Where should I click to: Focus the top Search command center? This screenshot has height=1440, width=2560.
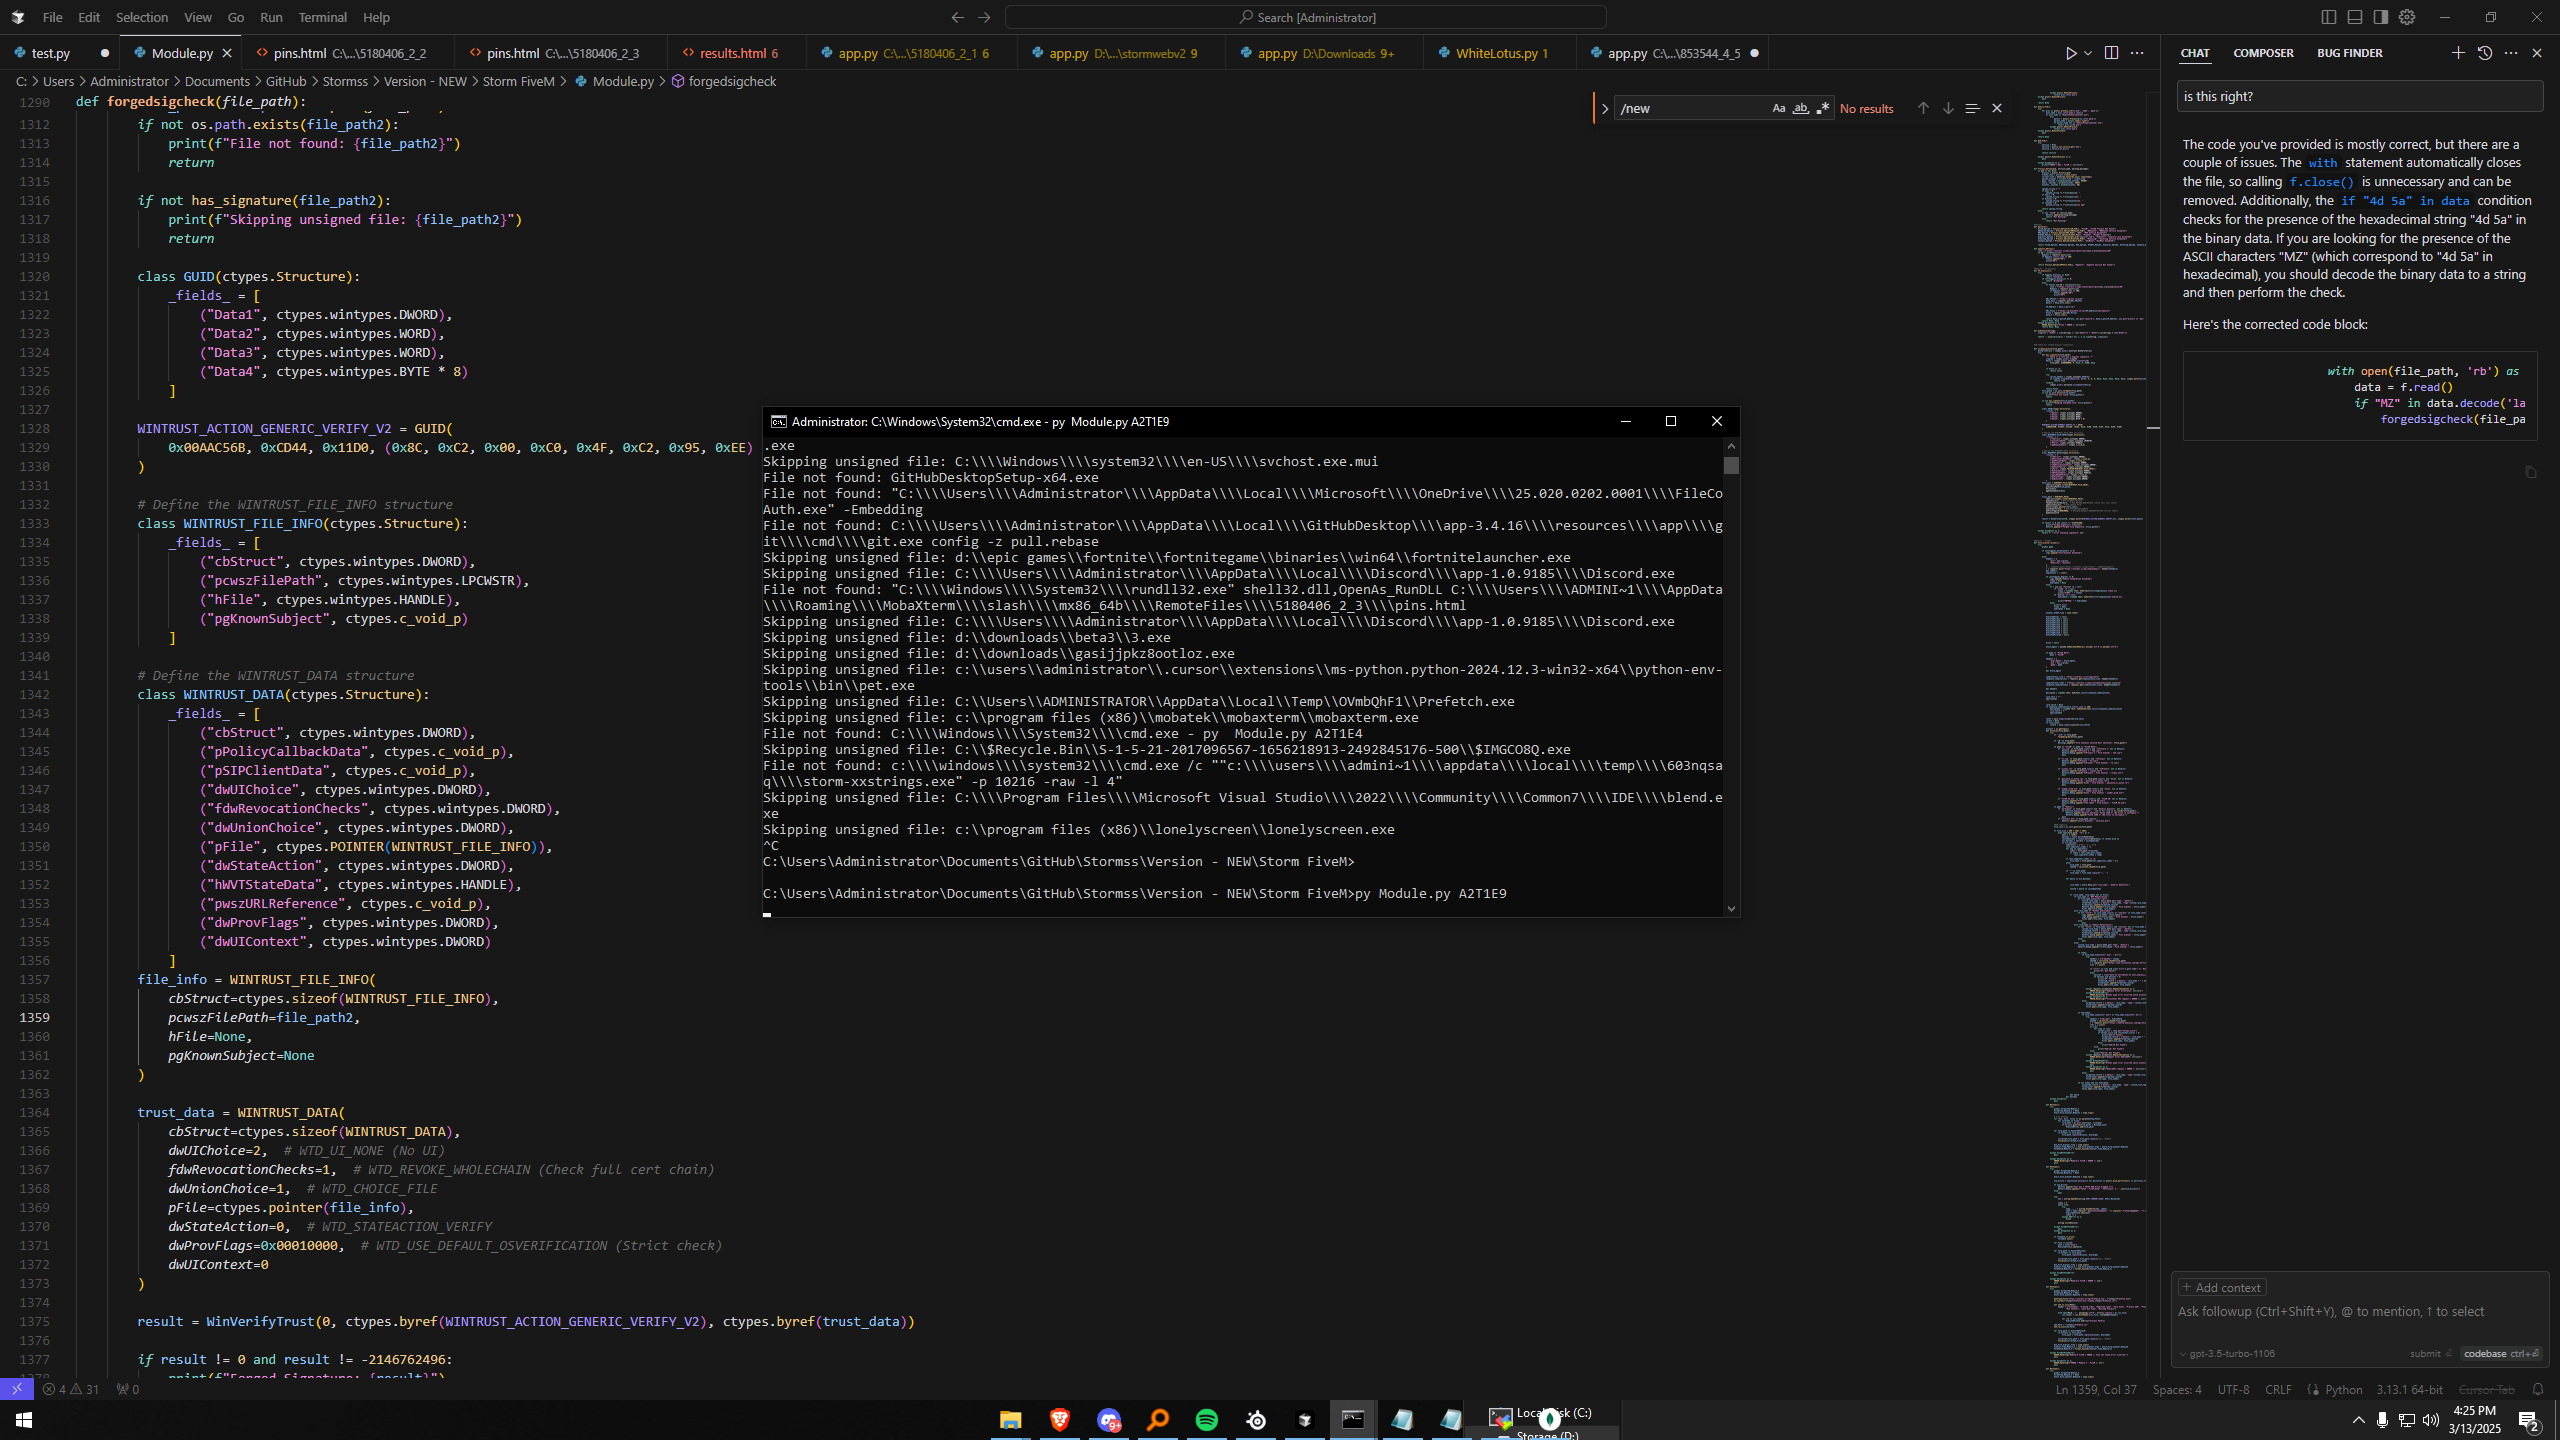point(1306,17)
